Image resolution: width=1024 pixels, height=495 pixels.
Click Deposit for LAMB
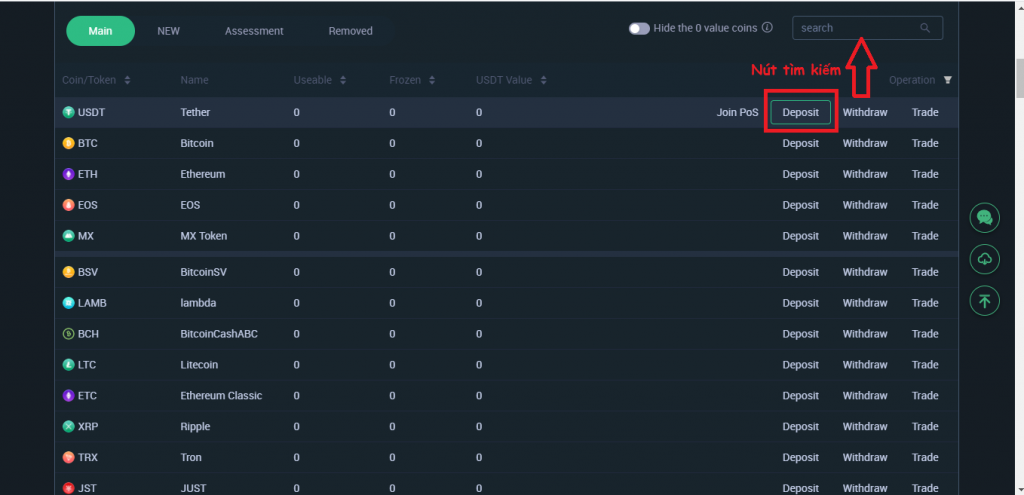point(801,303)
